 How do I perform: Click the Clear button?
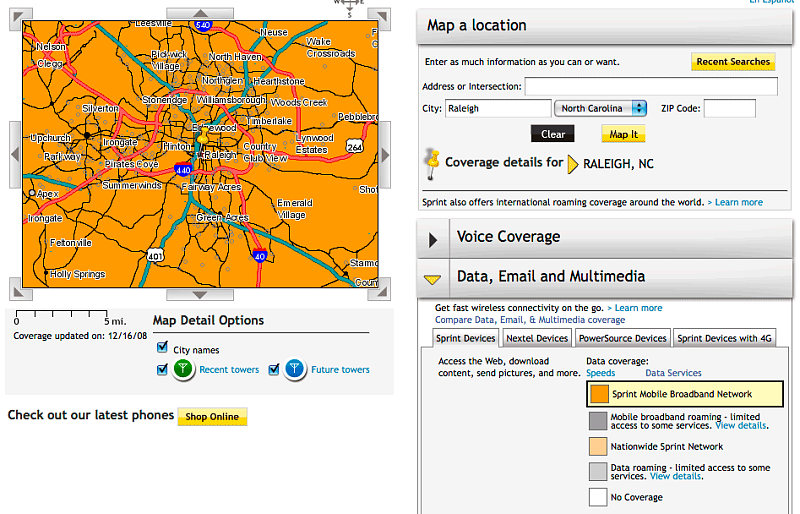553,134
